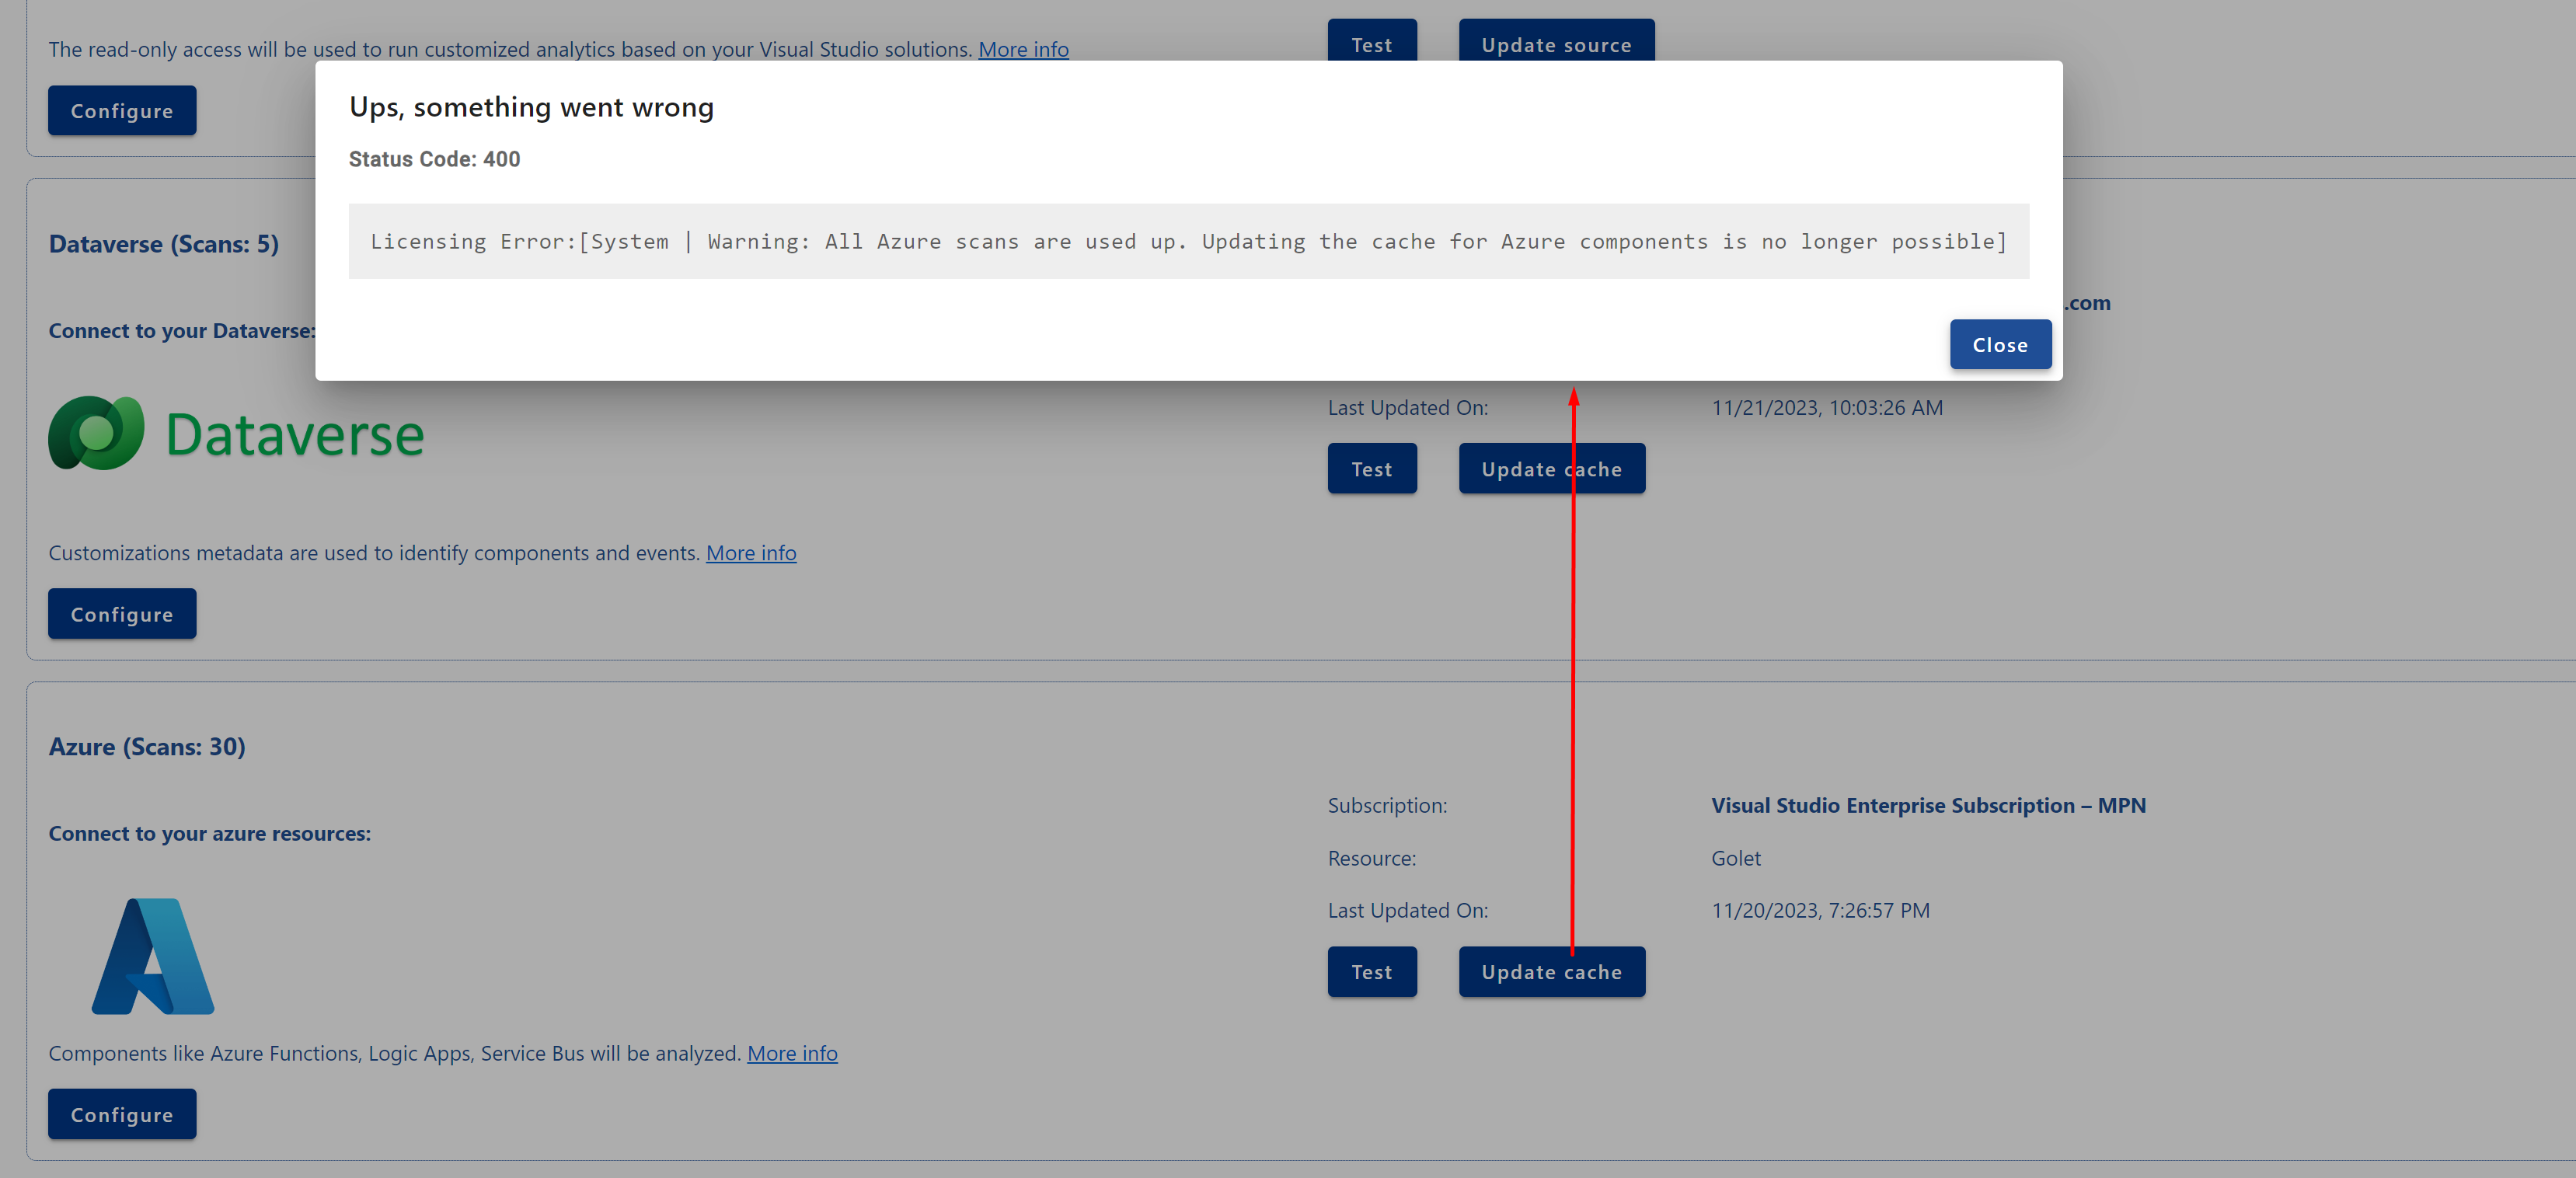Click Azure last updated '11/20/2023, 7:26:57 PM'
The width and height of the screenshot is (2576, 1178).
(x=1821, y=910)
